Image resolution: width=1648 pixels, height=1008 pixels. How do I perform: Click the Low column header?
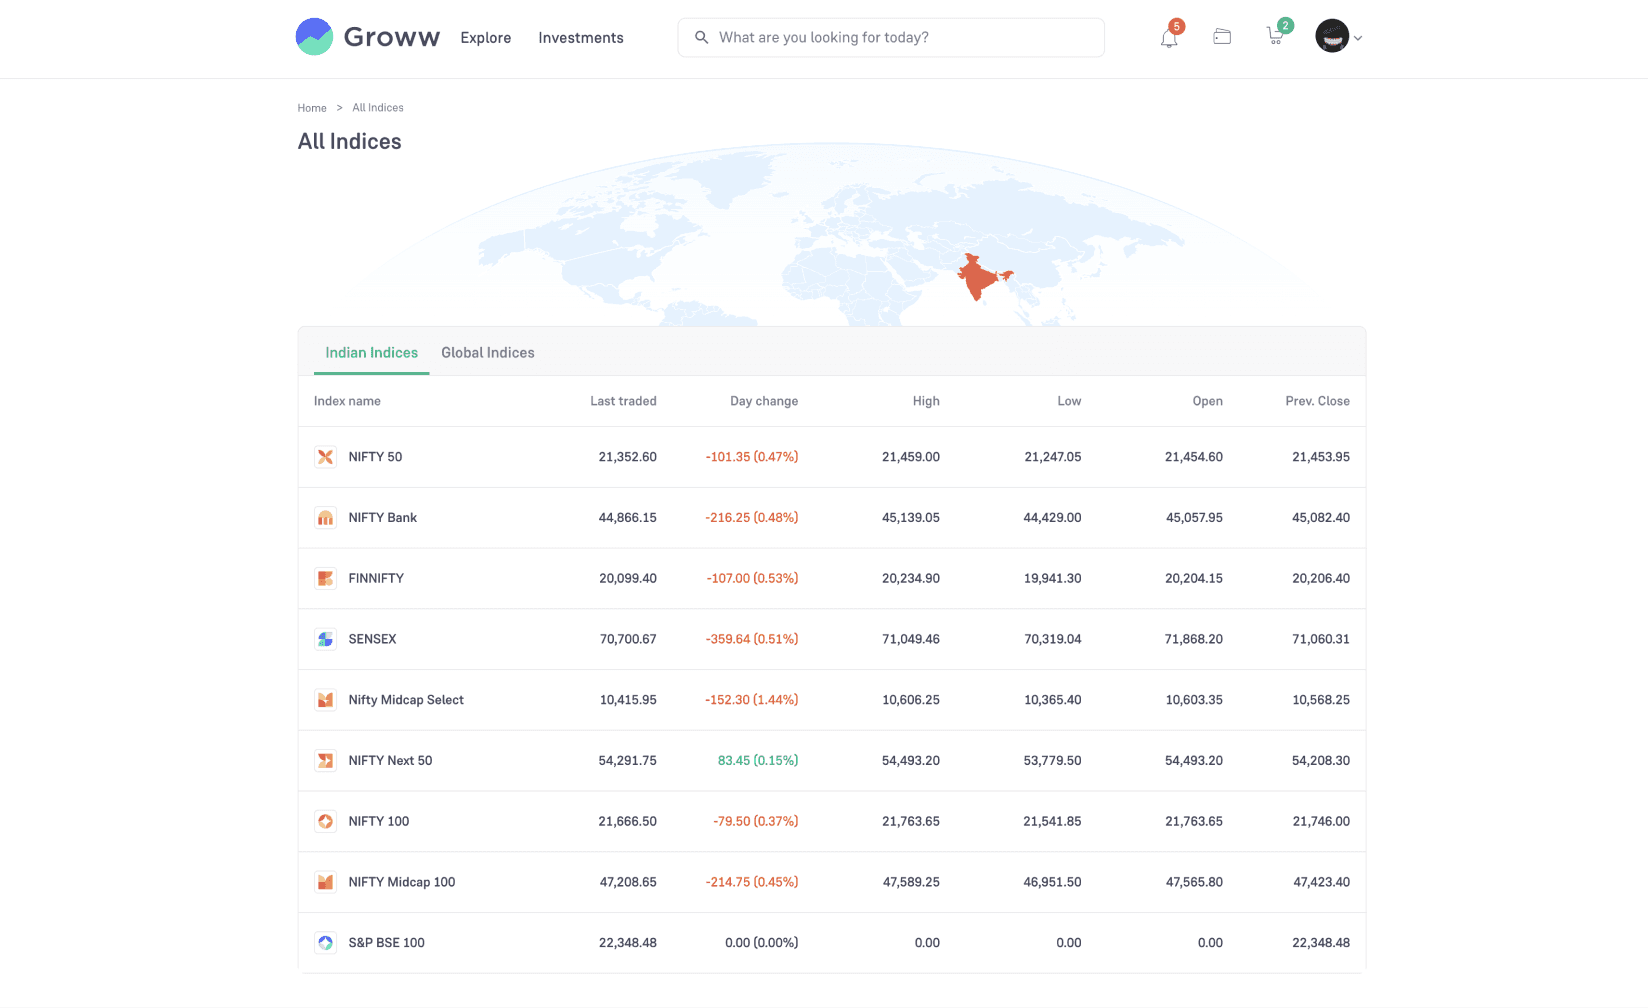(x=1069, y=401)
